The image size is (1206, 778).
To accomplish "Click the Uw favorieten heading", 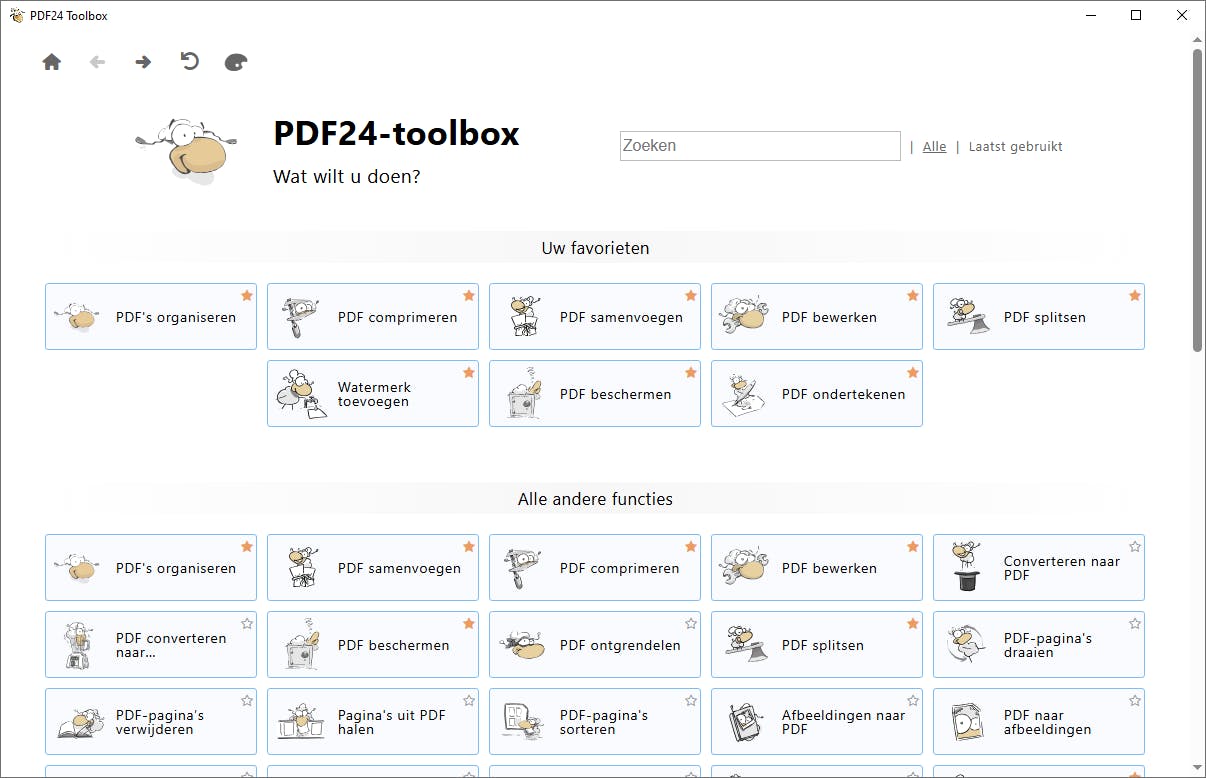I will (595, 248).
